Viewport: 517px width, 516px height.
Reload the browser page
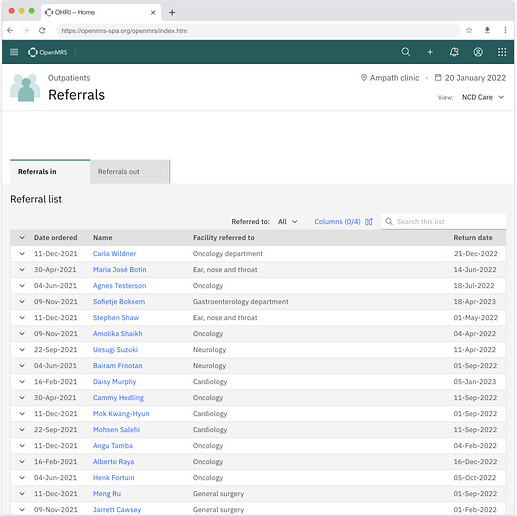(42, 30)
